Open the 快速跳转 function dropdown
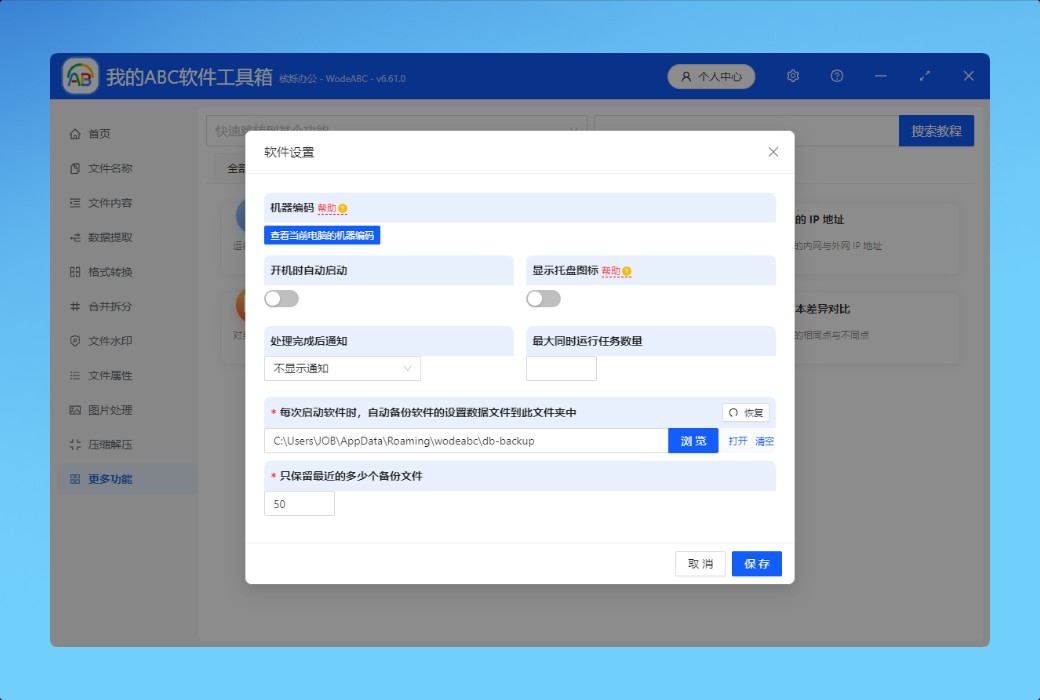Screen dimensions: 1040x700 coord(396,130)
